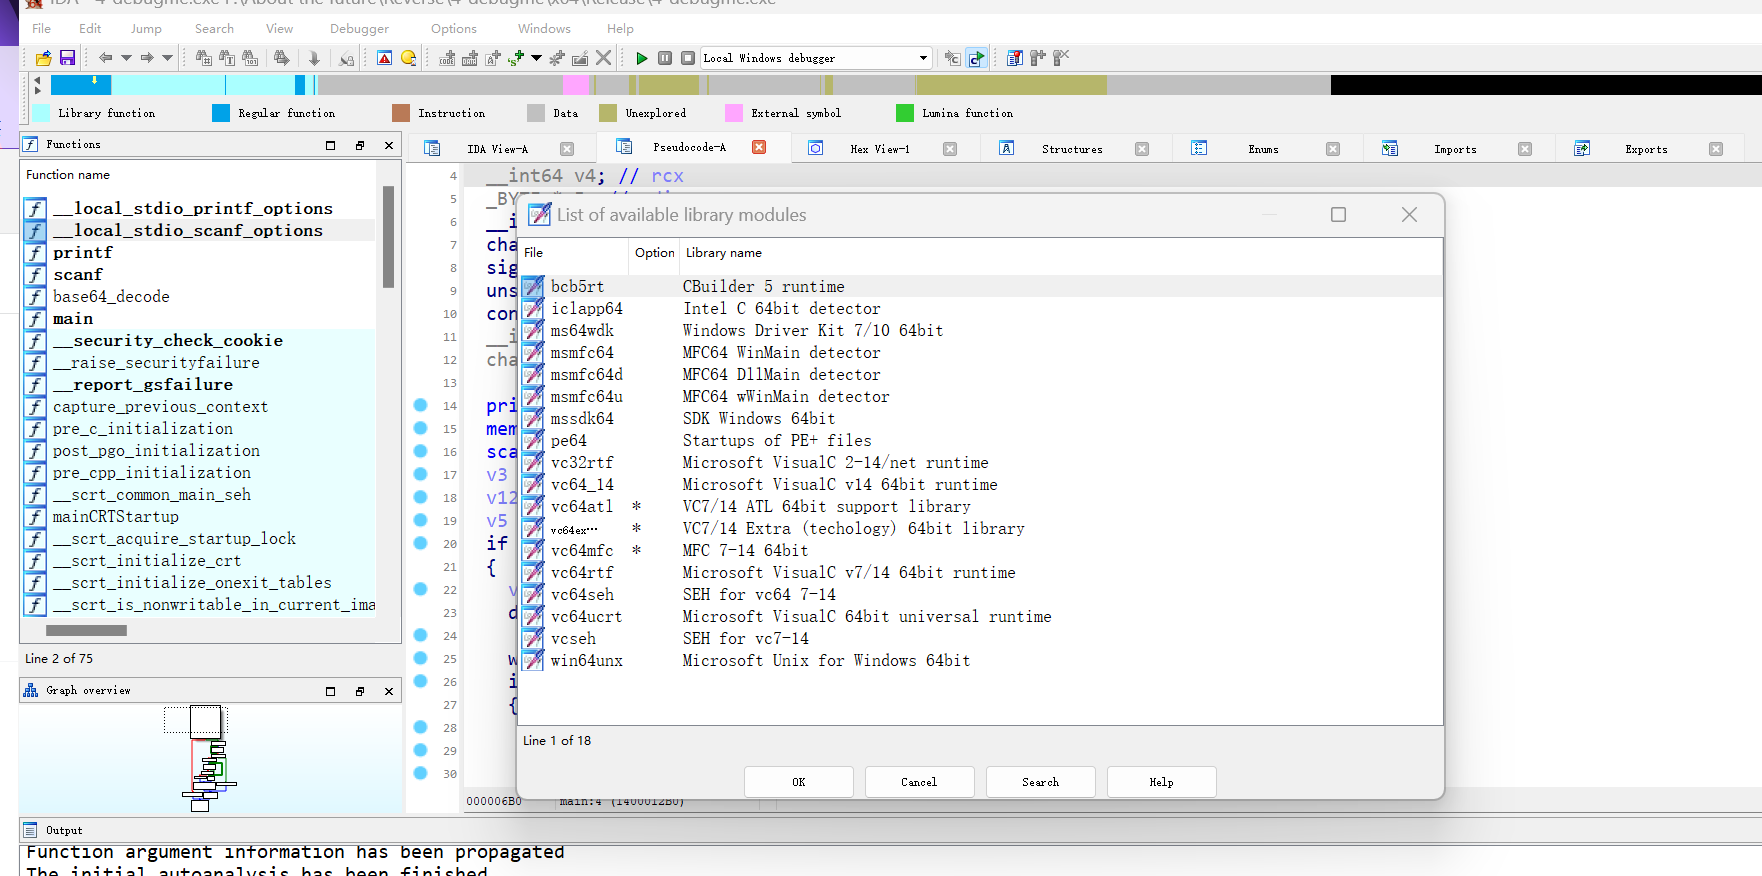Click the Structures tab icon

point(1007,148)
